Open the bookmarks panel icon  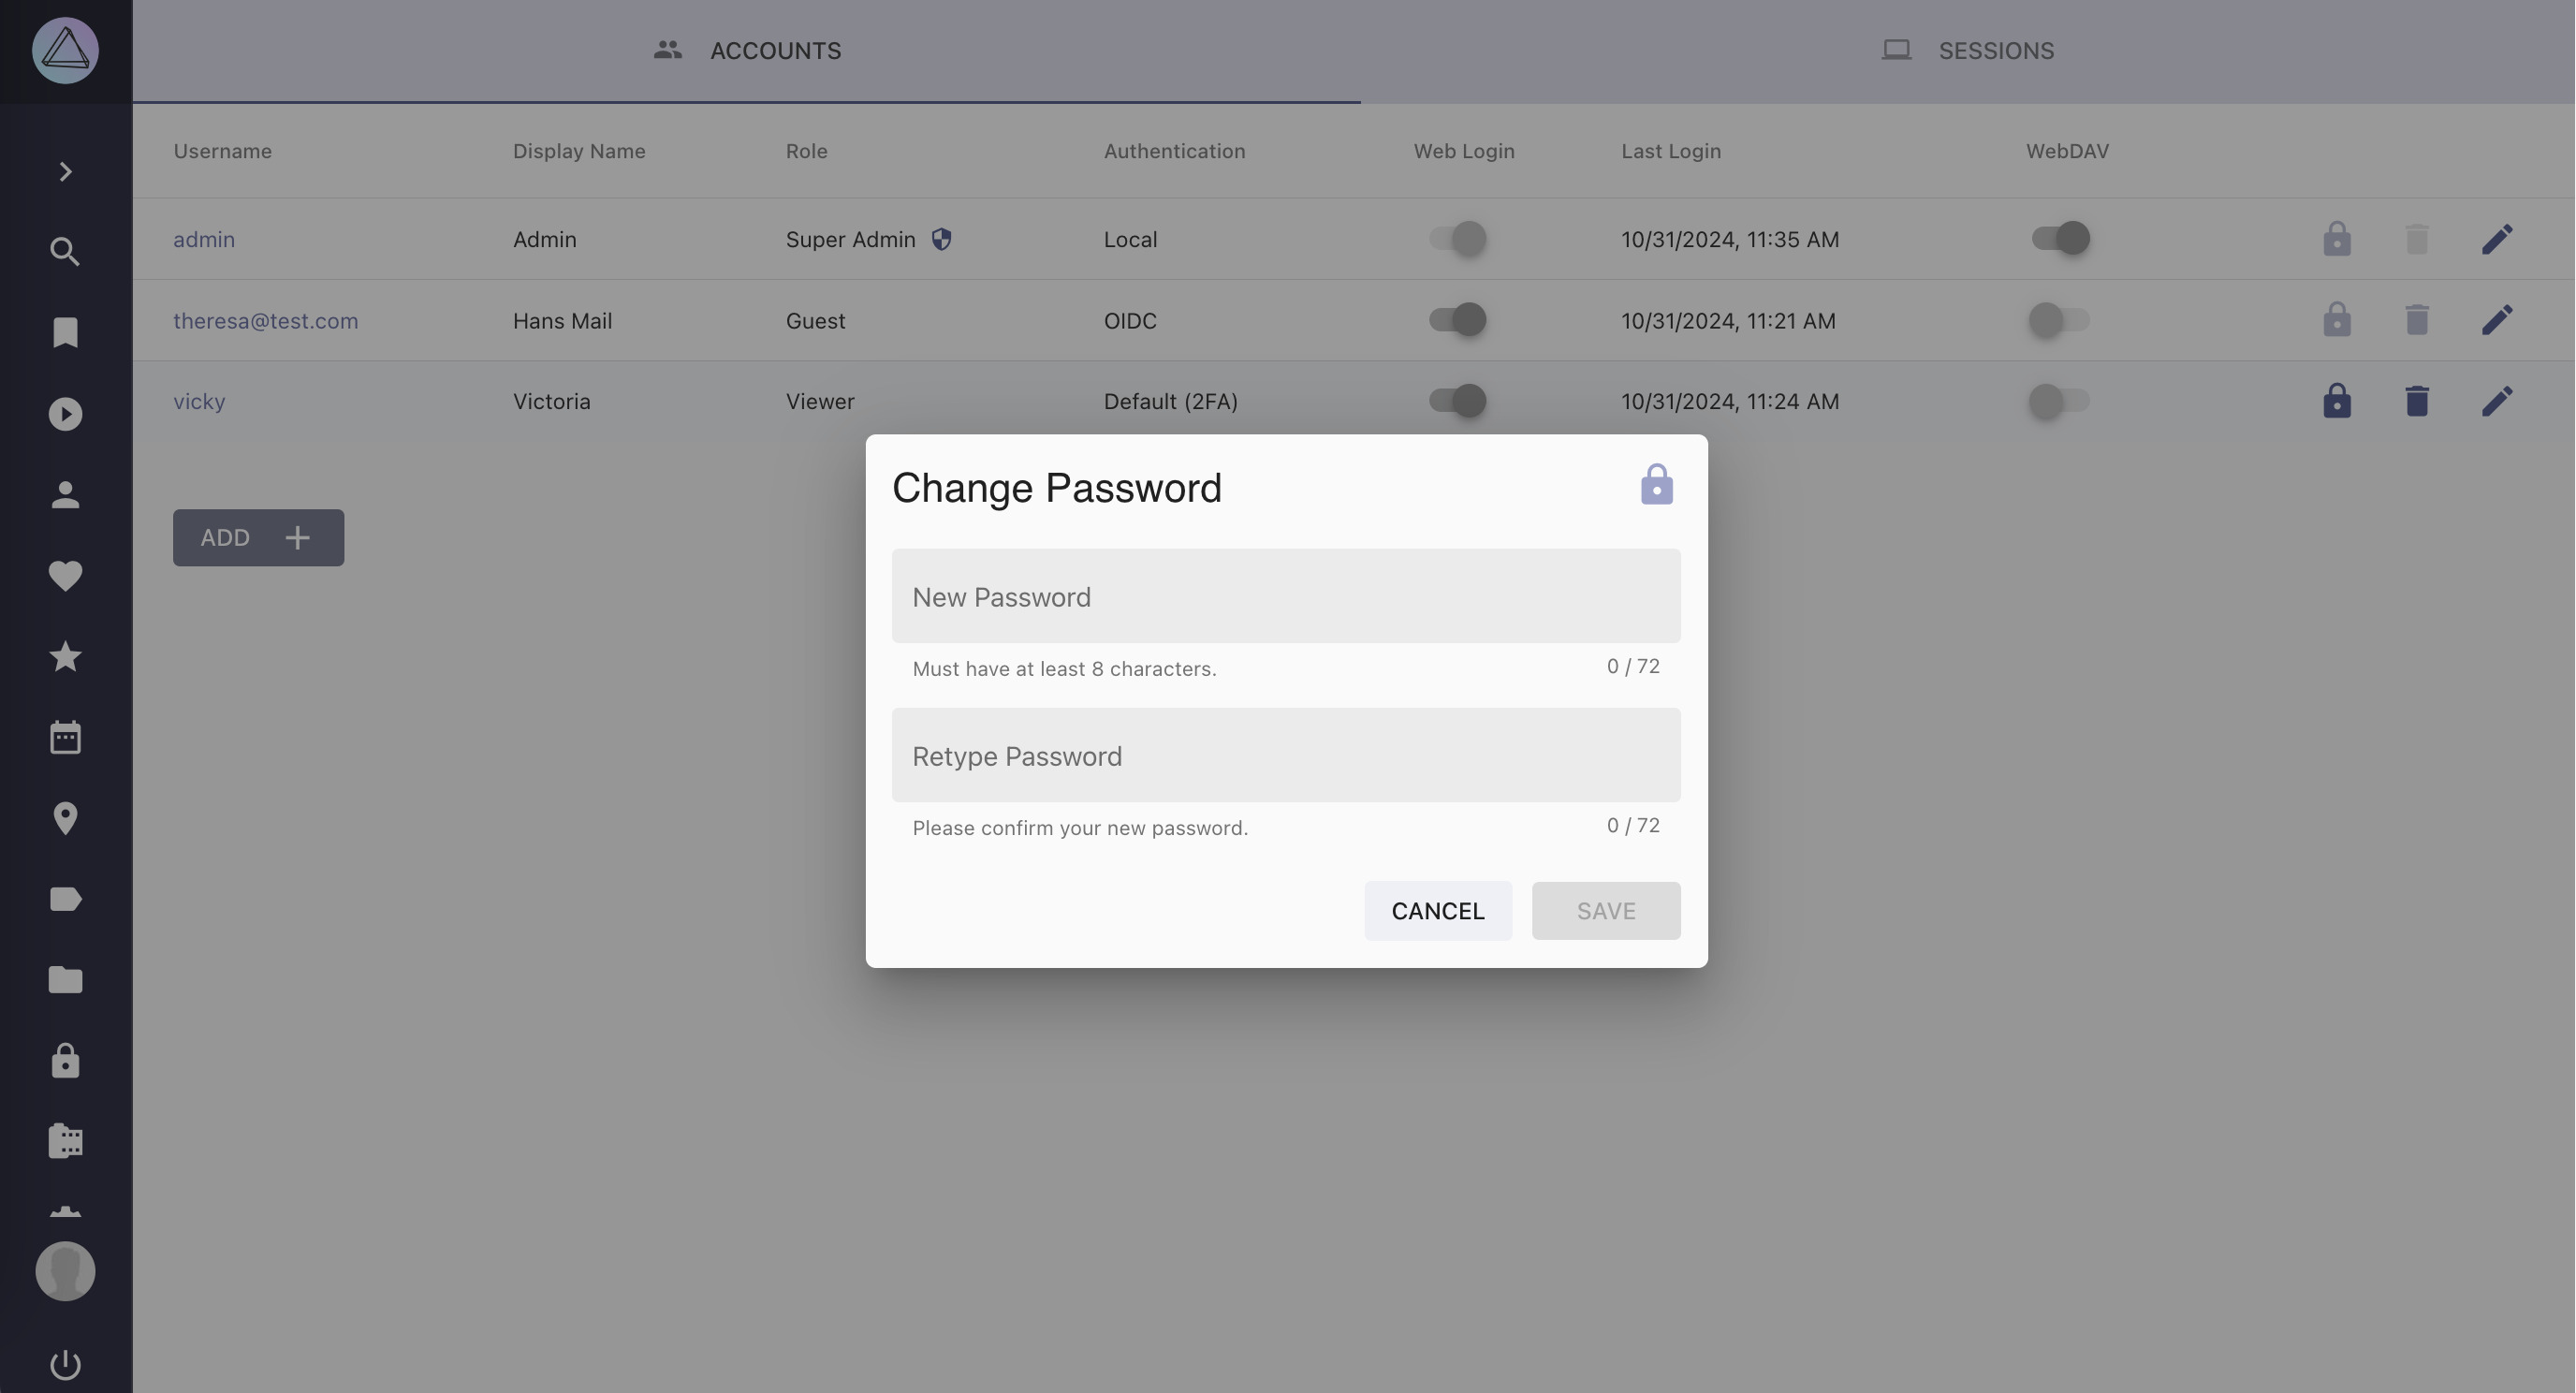tap(66, 333)
